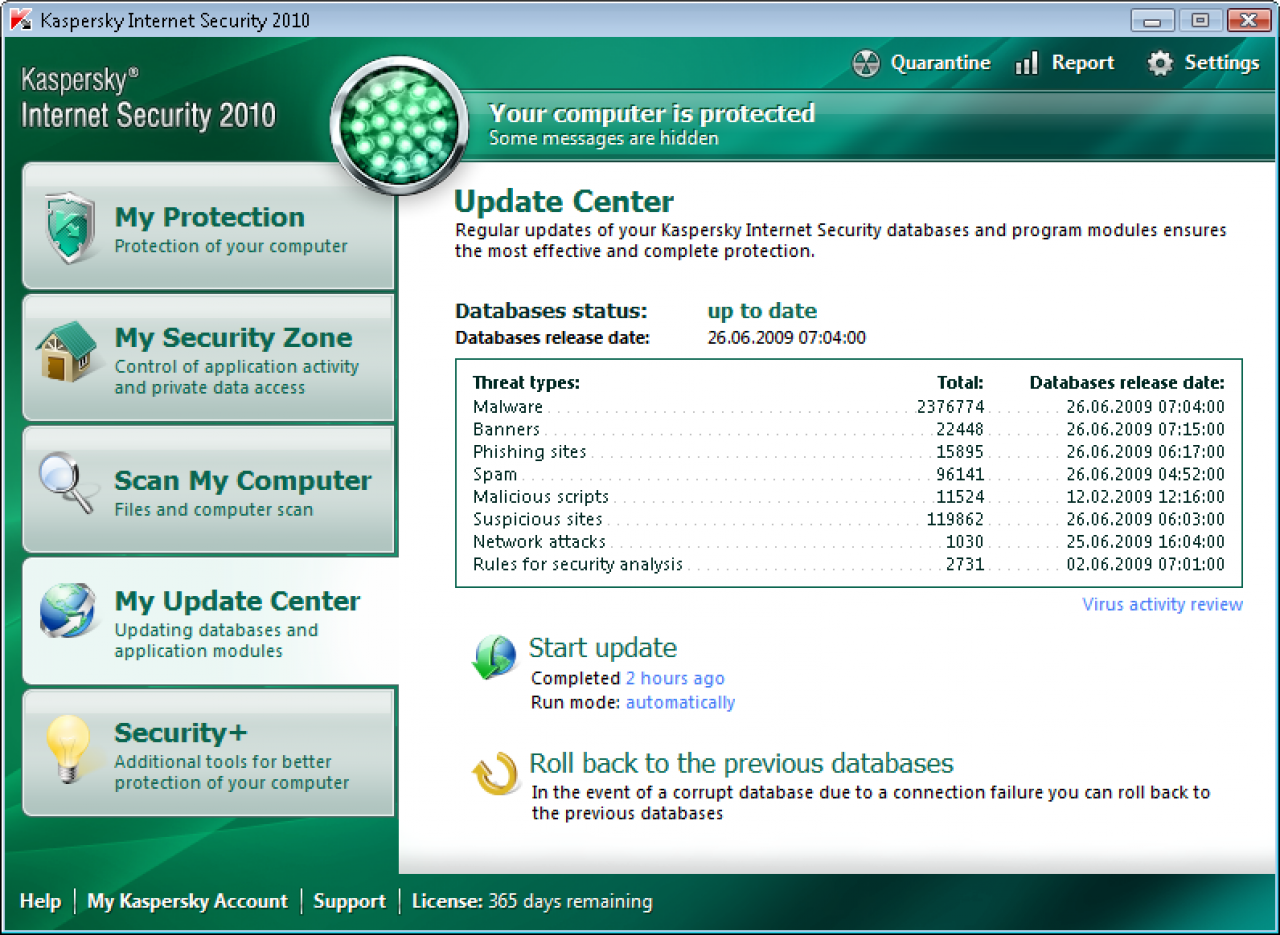
Task: Click the Suspicious sites row
Action: (x=849, y=519)
